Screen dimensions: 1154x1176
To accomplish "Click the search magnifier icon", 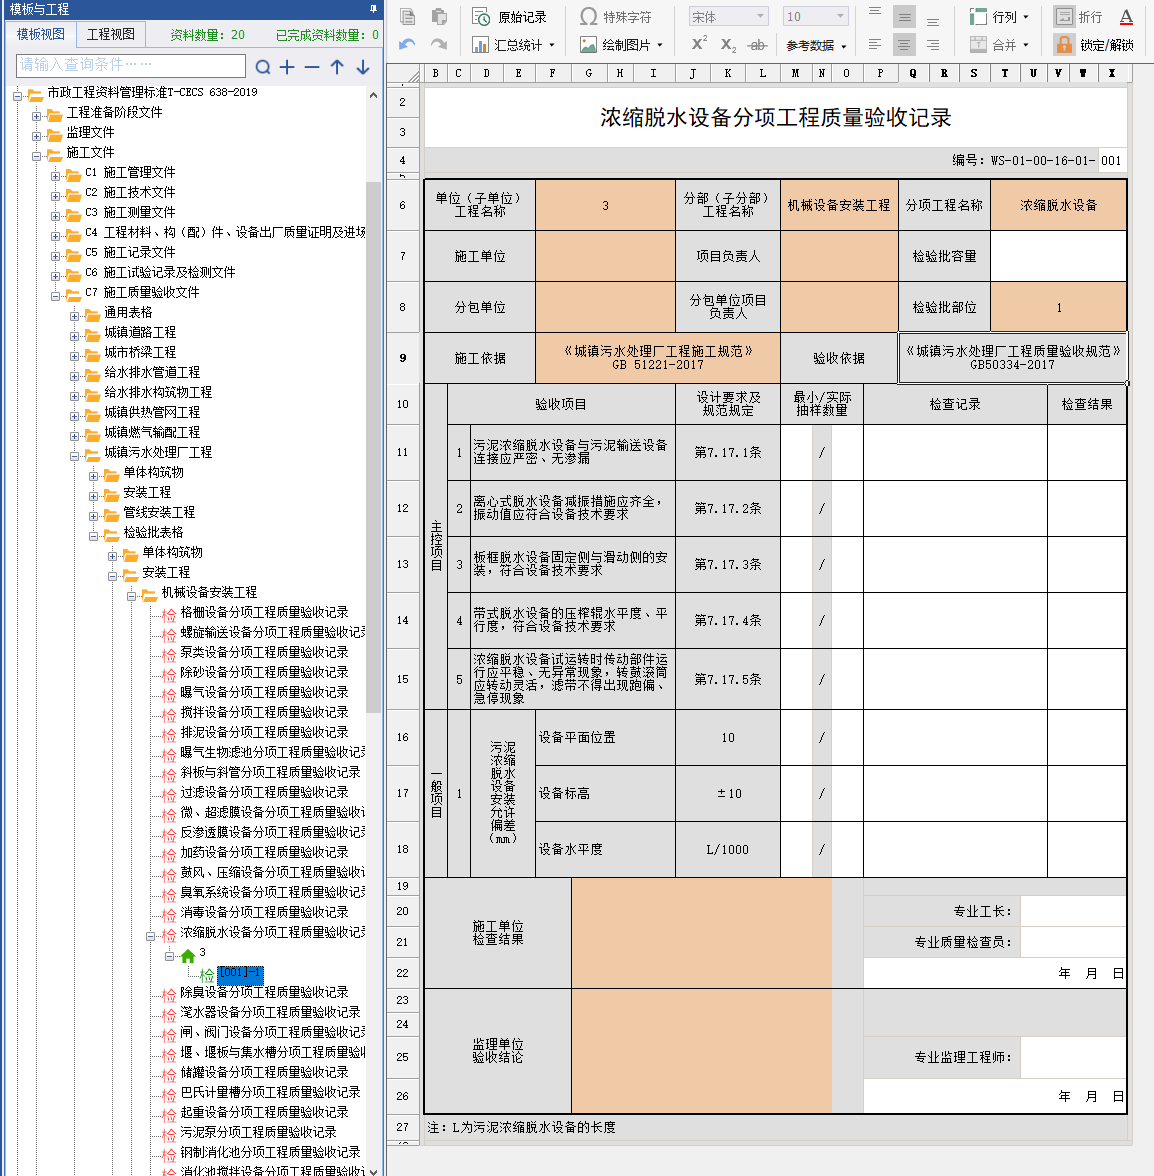I will pyautogui.click(x=262, y=67).
